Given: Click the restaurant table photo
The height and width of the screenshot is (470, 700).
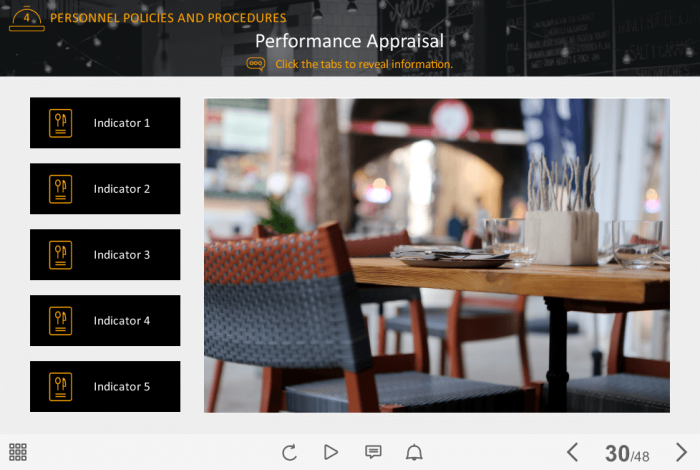Looking at the screenshot, I should [437, 255].
